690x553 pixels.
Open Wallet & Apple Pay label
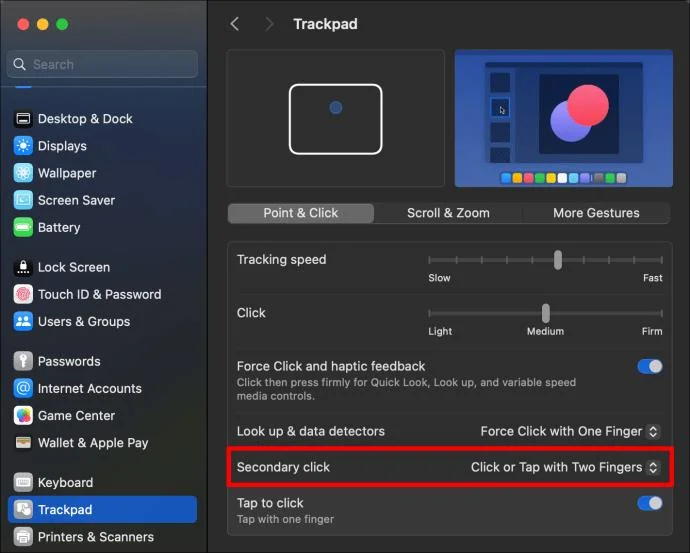(x=93, y=443)
